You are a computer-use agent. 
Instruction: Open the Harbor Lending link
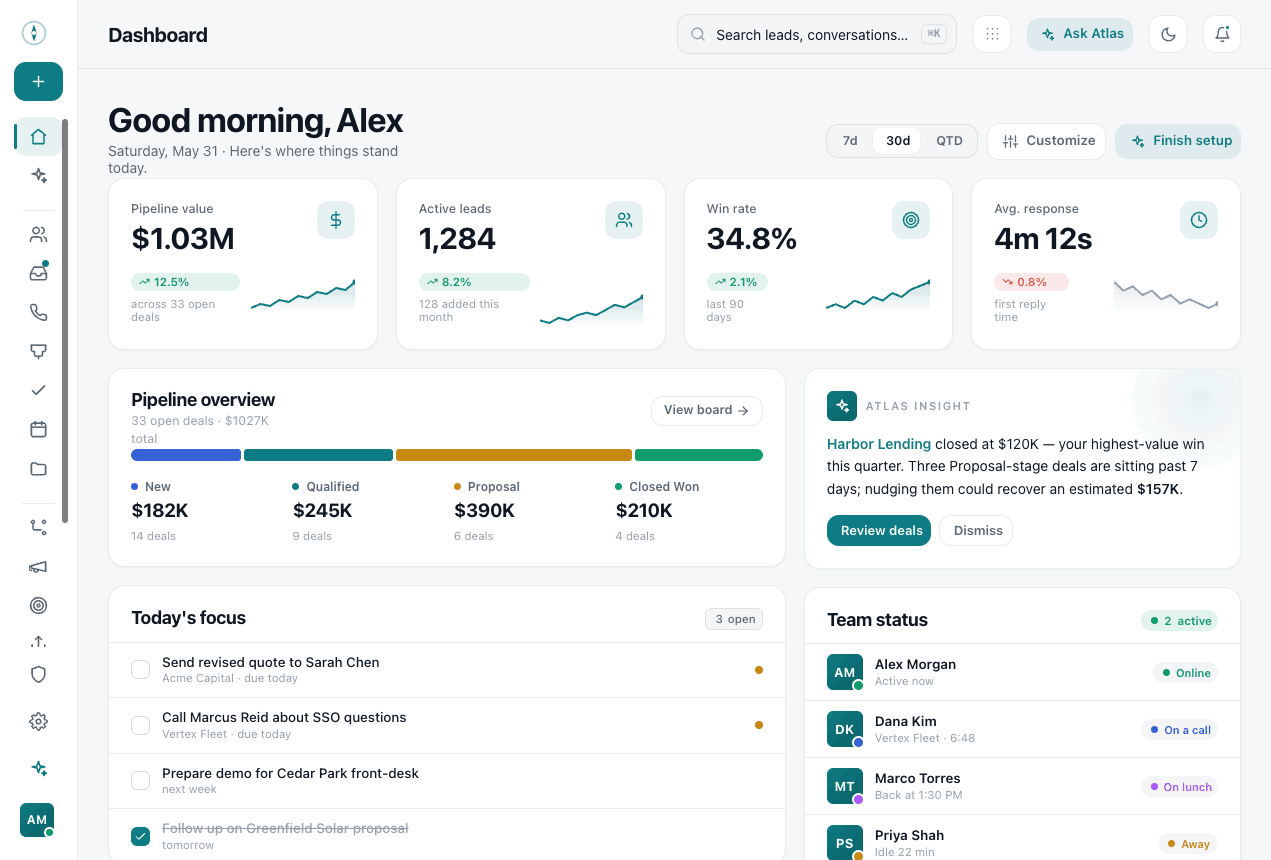tap(879, 444)
